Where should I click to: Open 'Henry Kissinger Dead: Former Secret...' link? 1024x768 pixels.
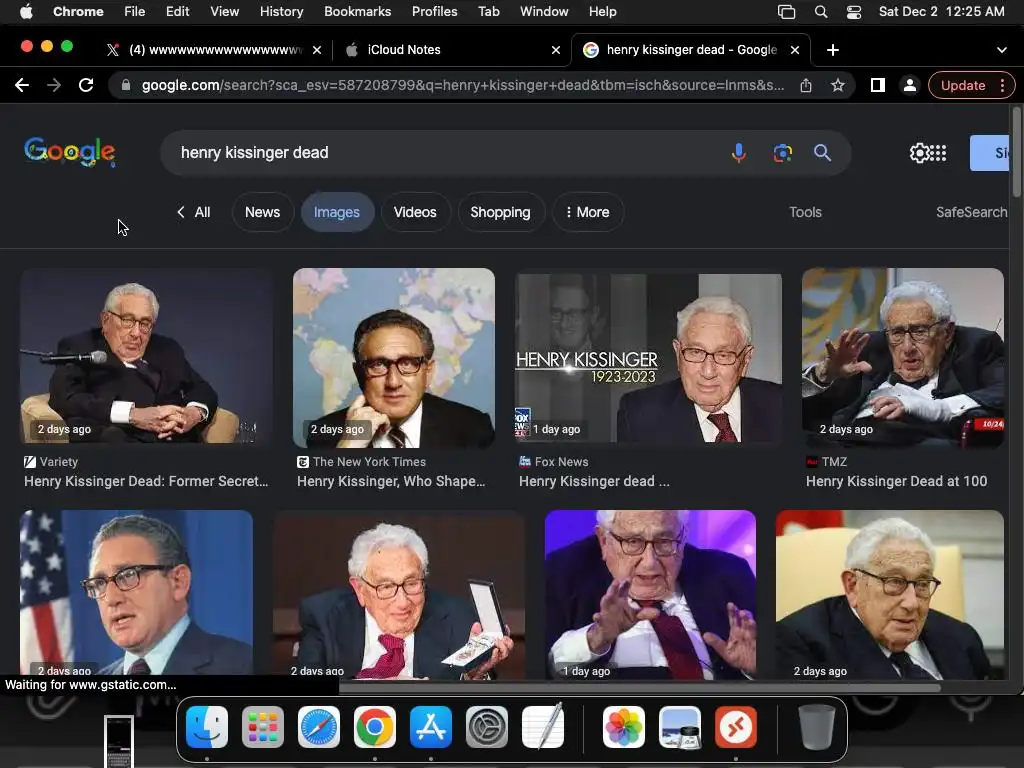pyautogui.click(x=146, y=481)
